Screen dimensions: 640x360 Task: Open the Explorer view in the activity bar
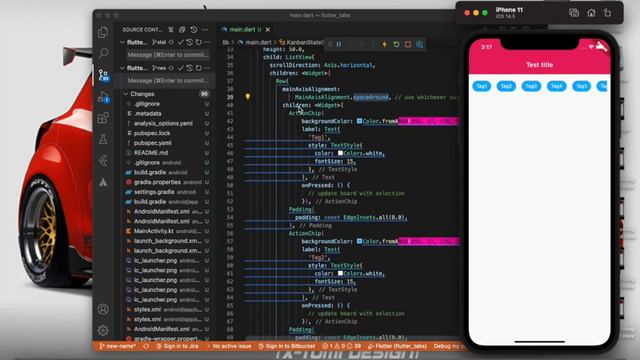click(x=103, y=32)
